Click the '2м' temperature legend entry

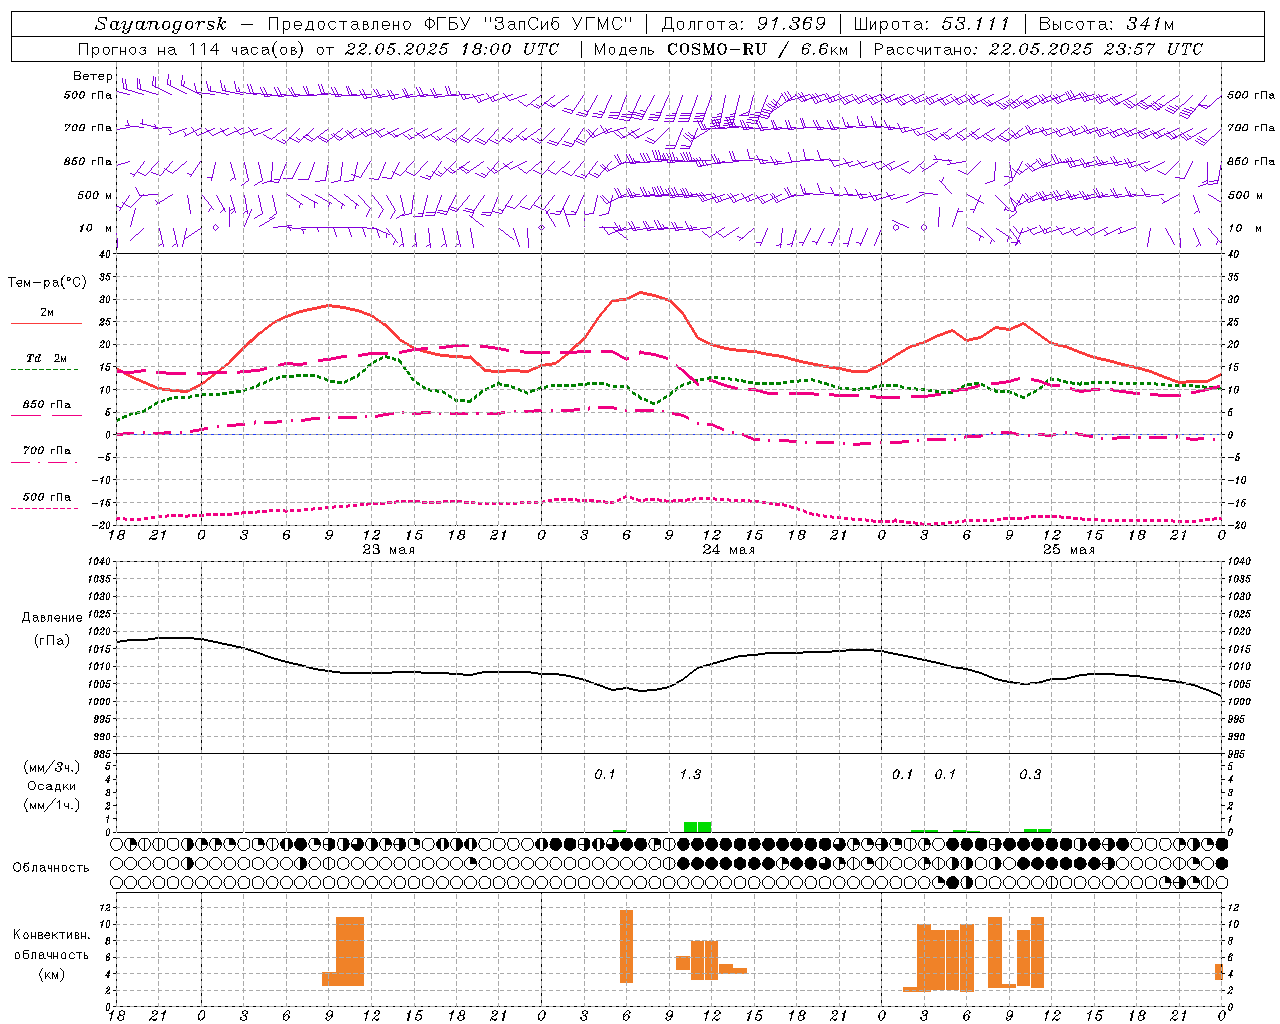[x=47, y=313]
